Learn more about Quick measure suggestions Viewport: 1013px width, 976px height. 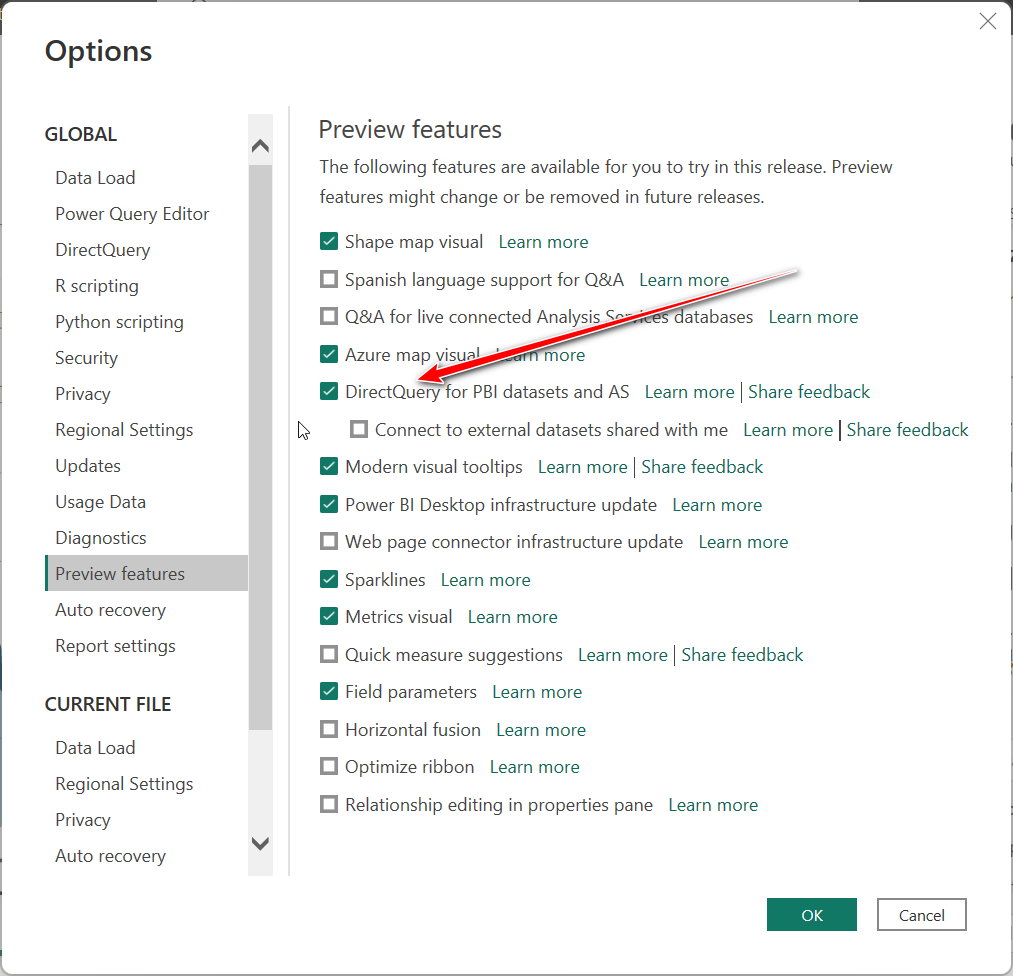point(623,654)
